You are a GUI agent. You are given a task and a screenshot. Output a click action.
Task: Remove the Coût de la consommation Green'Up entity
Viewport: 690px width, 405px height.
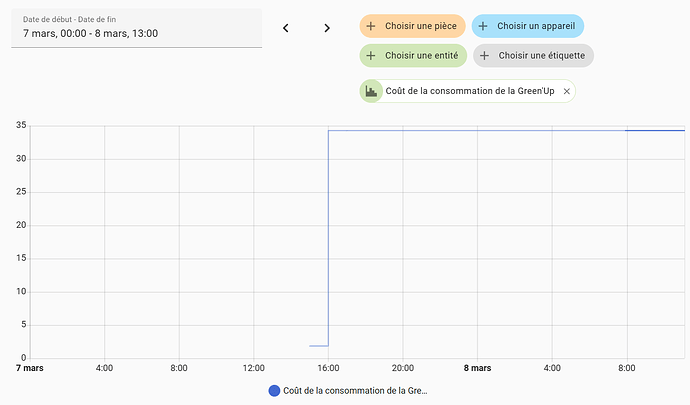pyautogui.click(x=567, y=91)
